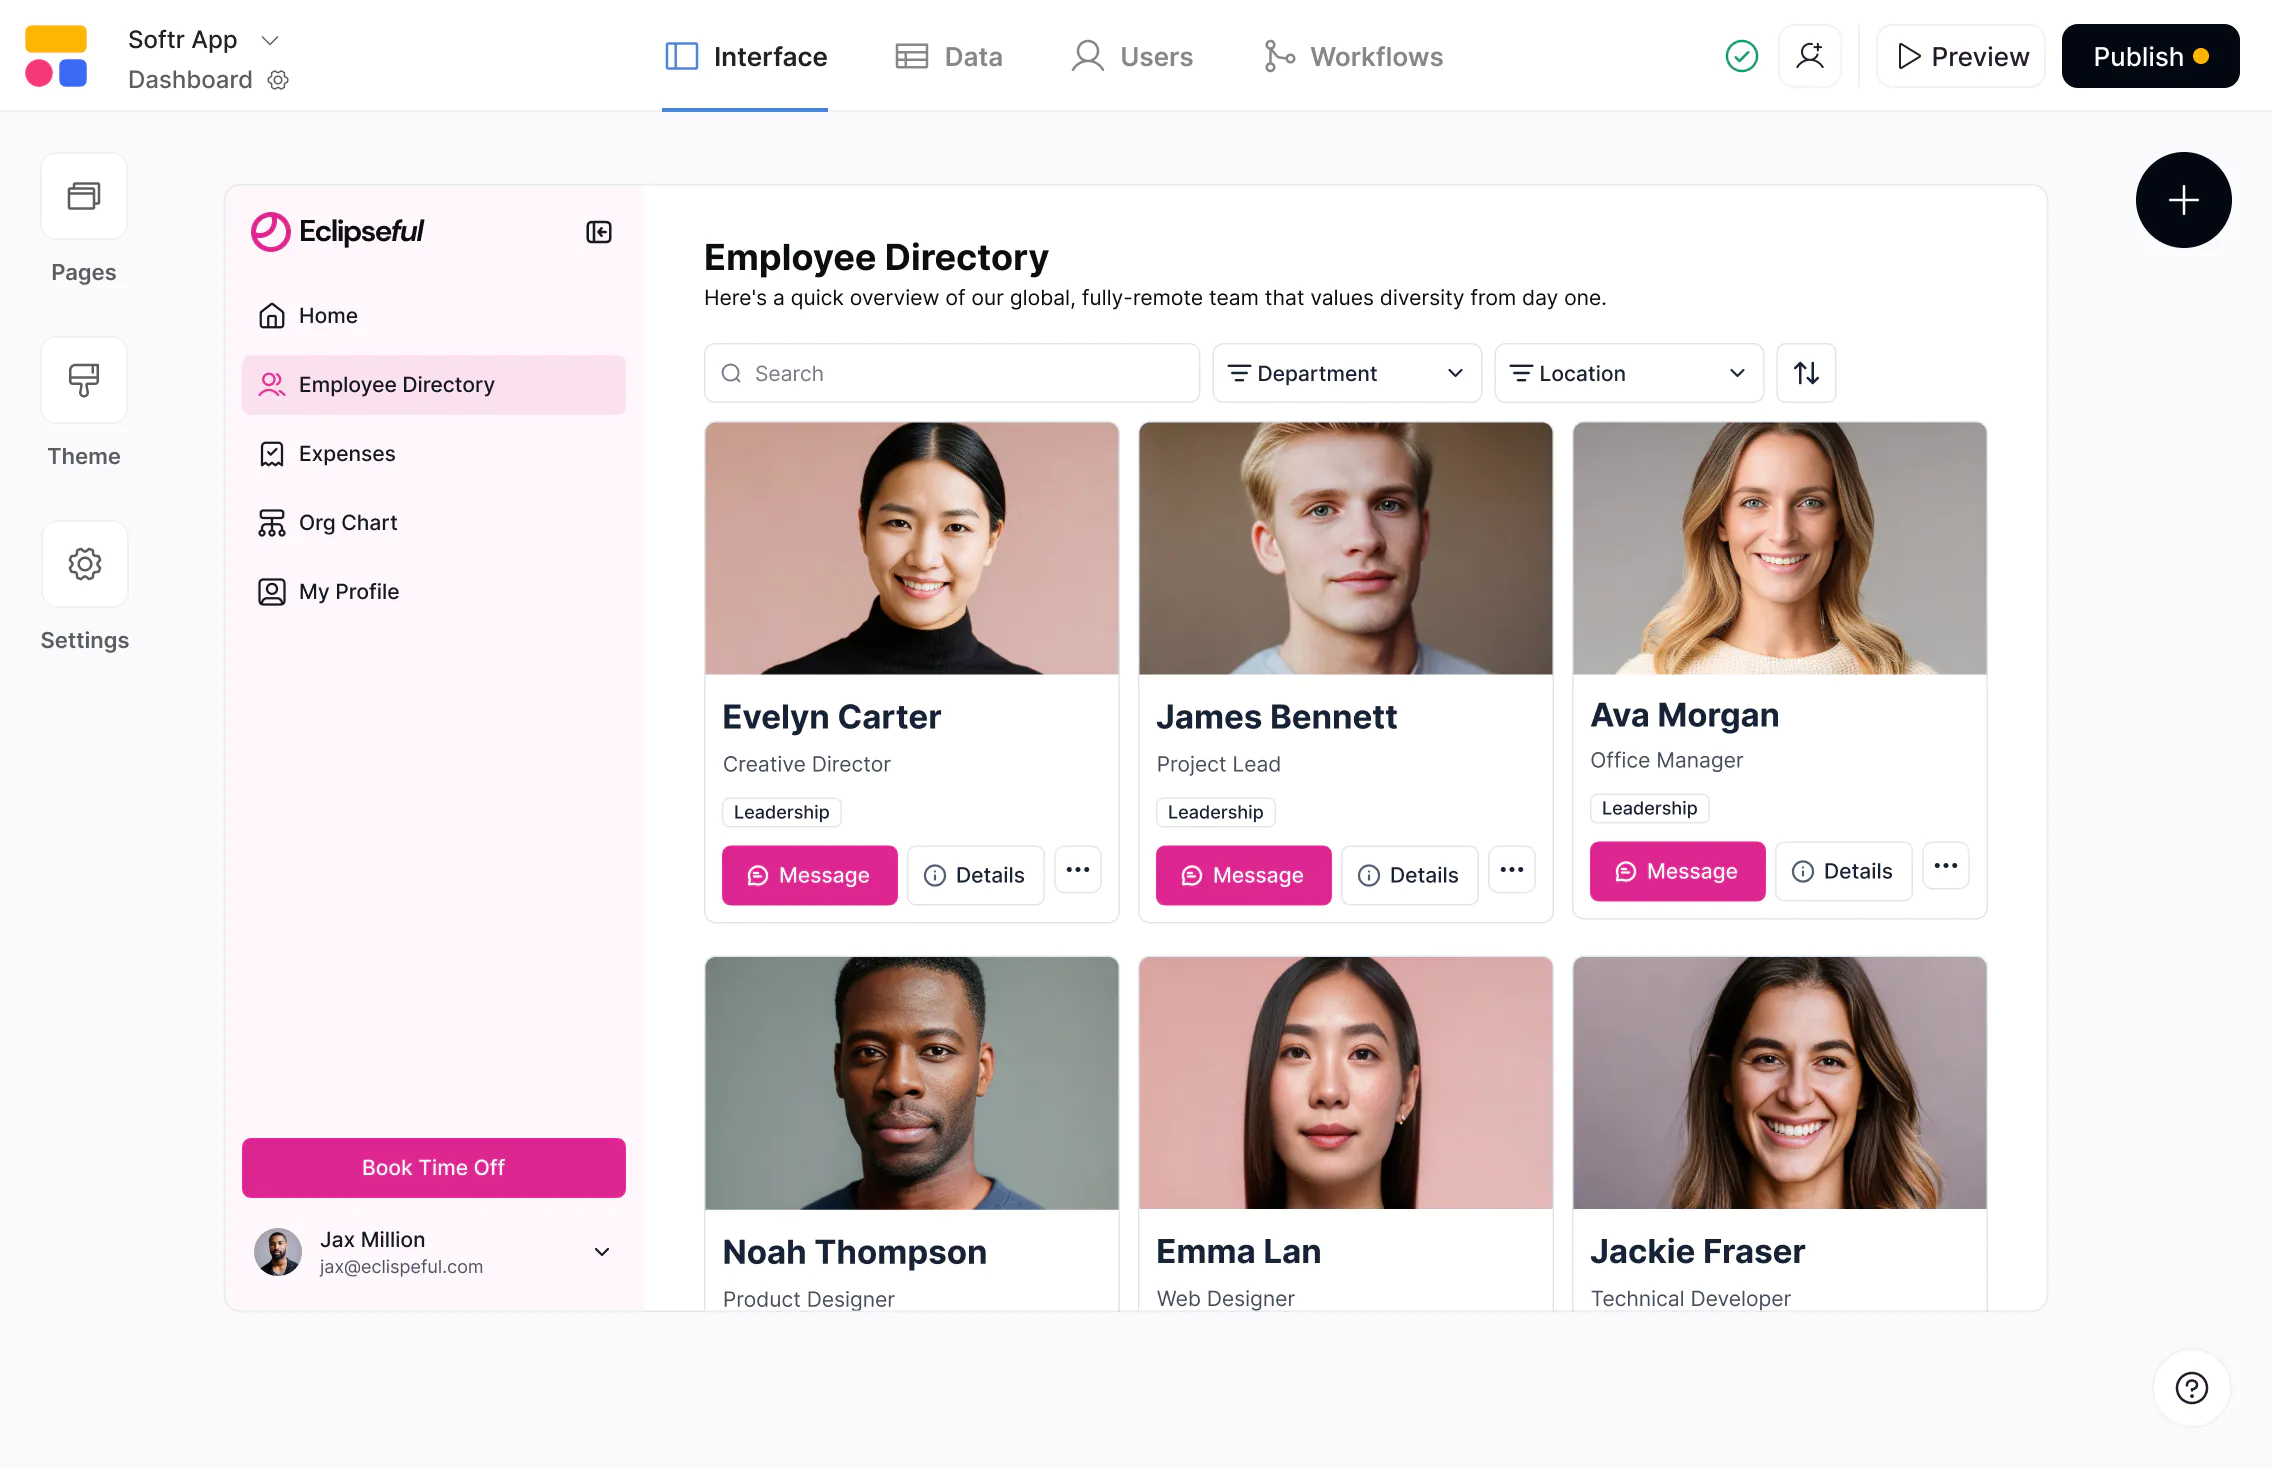The height and width of the screenshot is (1468, 2272).
Task: Collapse the navigation sidebar via the icon
Action: [598, 231]
